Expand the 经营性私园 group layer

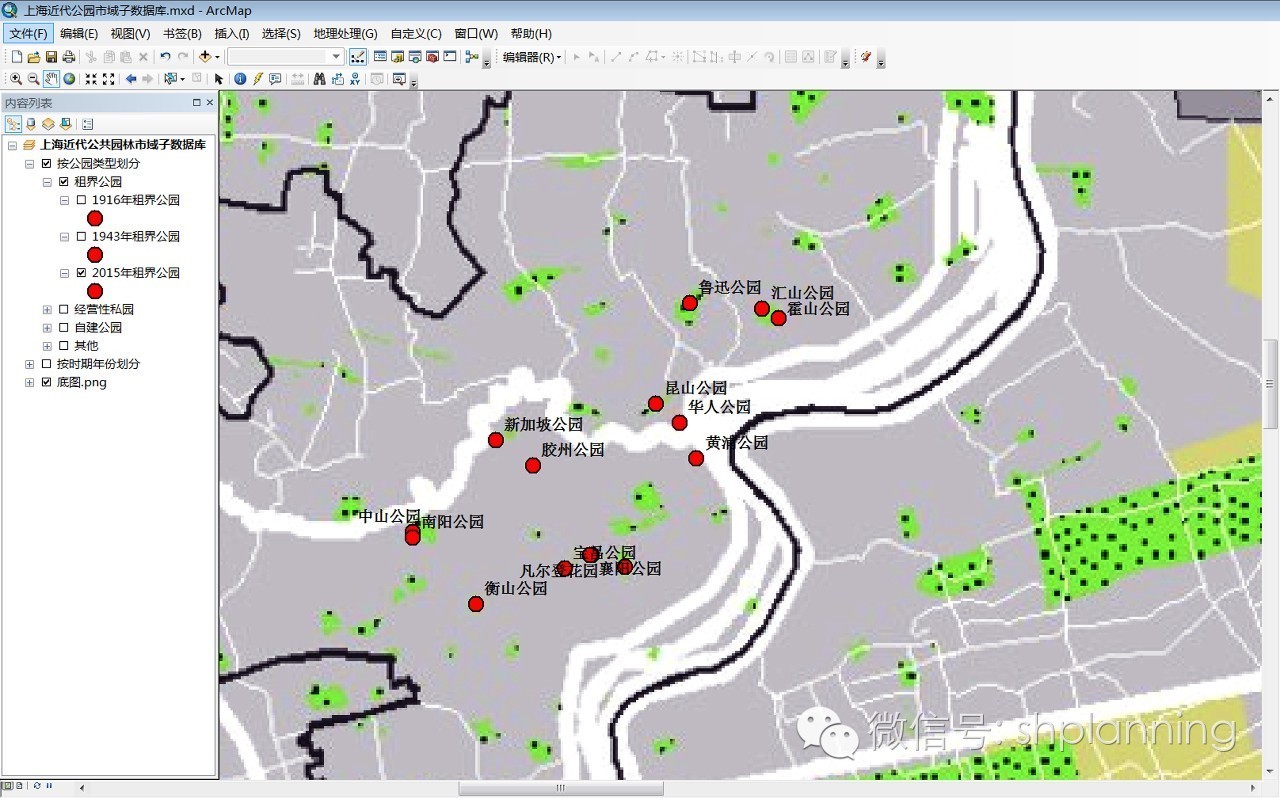[47, 310]
